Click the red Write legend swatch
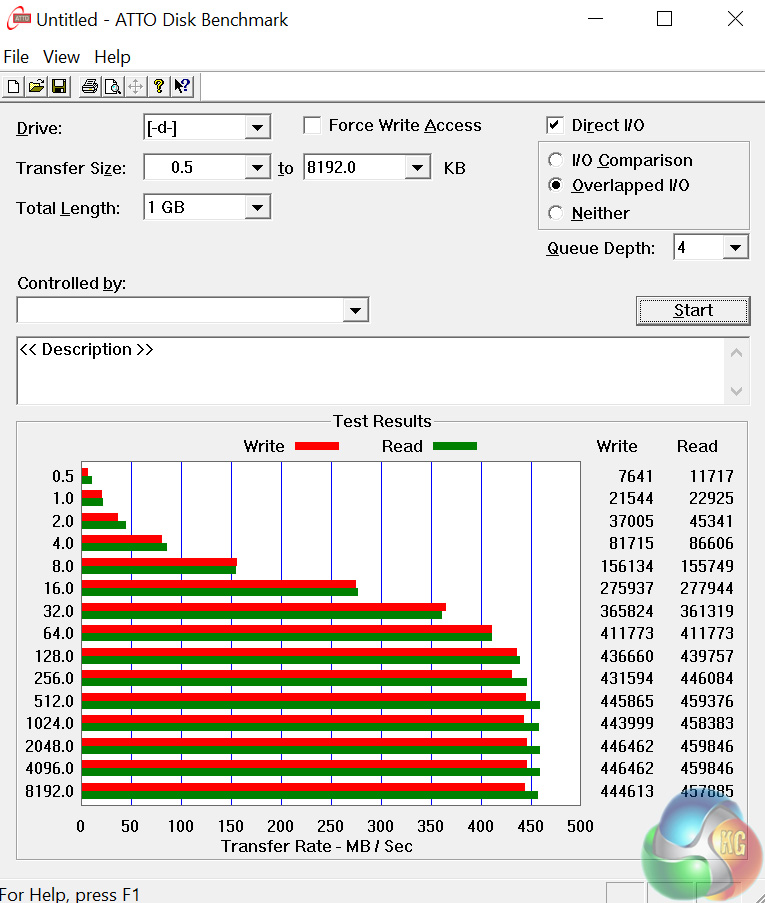Viewport: 765px width, 903px height. (316, 447)
